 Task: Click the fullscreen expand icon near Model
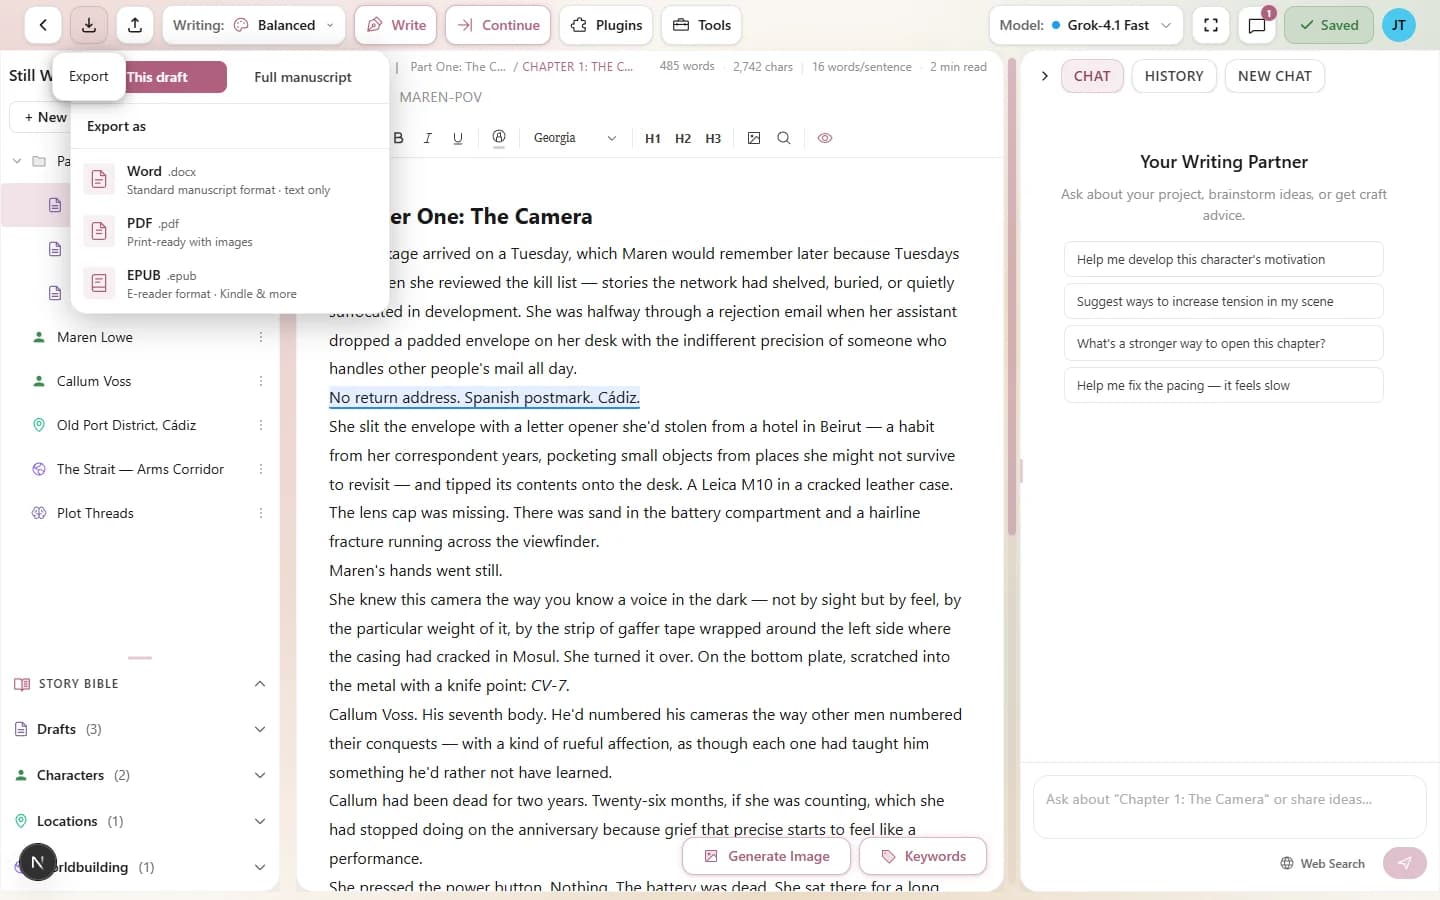tap(1210, 25)
